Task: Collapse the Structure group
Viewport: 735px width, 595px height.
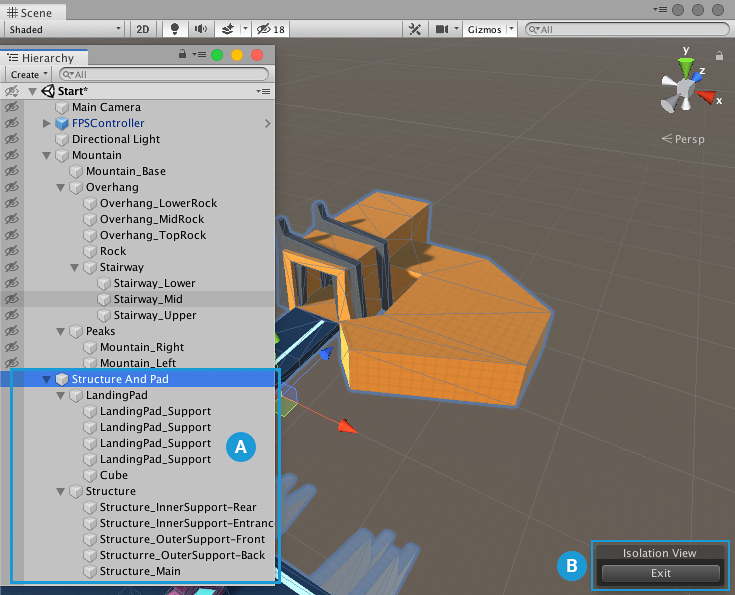Action: click(60, 491)
